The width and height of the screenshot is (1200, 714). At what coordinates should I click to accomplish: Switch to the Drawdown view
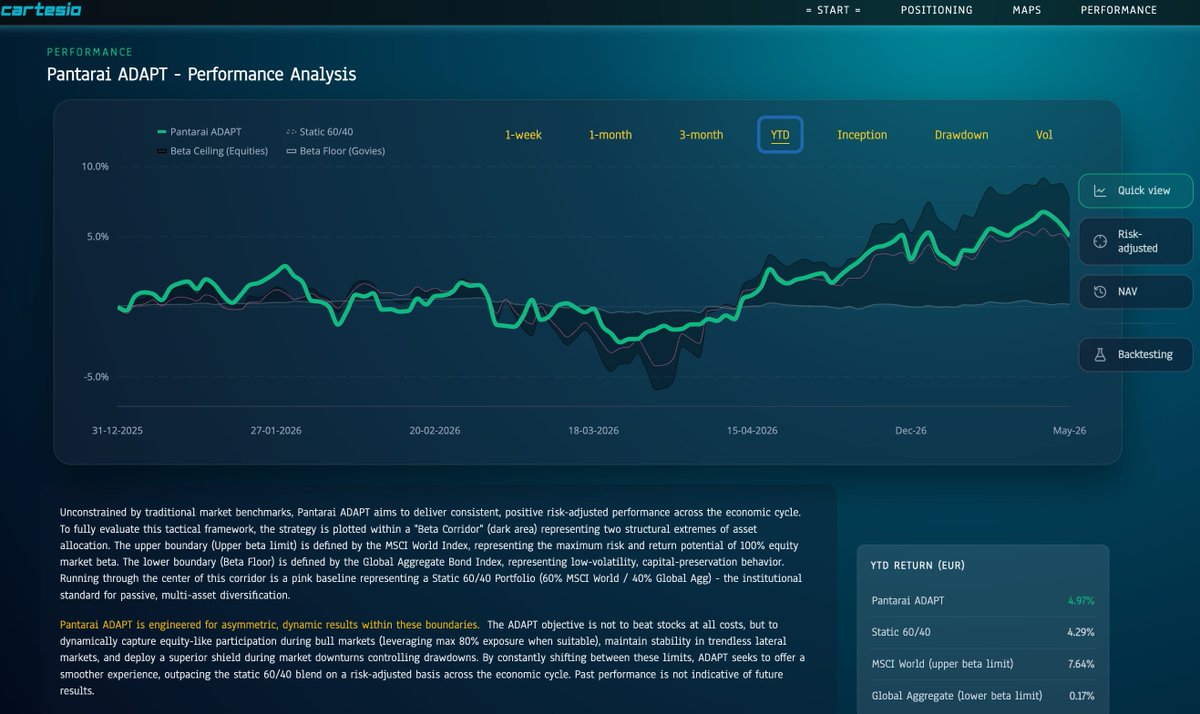click(x=961, y=135)
